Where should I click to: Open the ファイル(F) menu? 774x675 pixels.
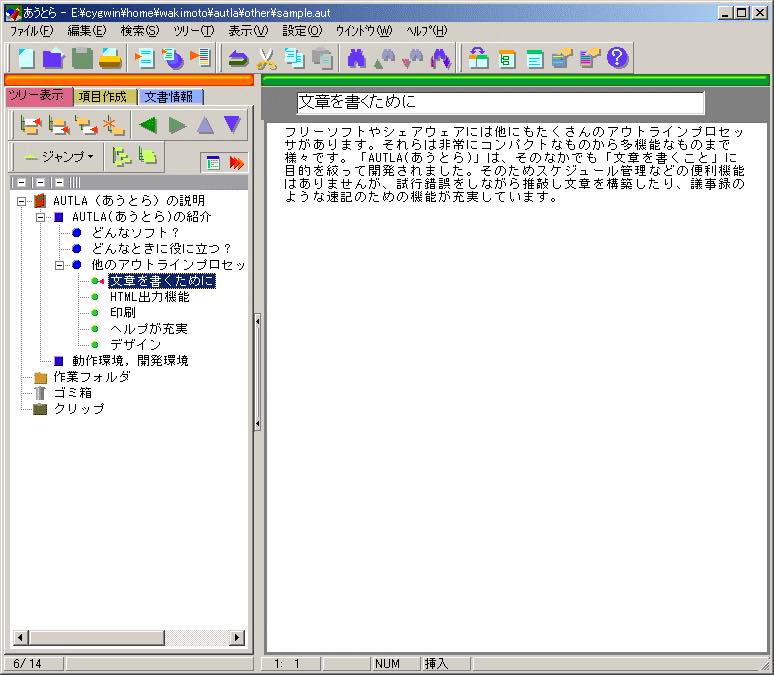coord(31,31)
